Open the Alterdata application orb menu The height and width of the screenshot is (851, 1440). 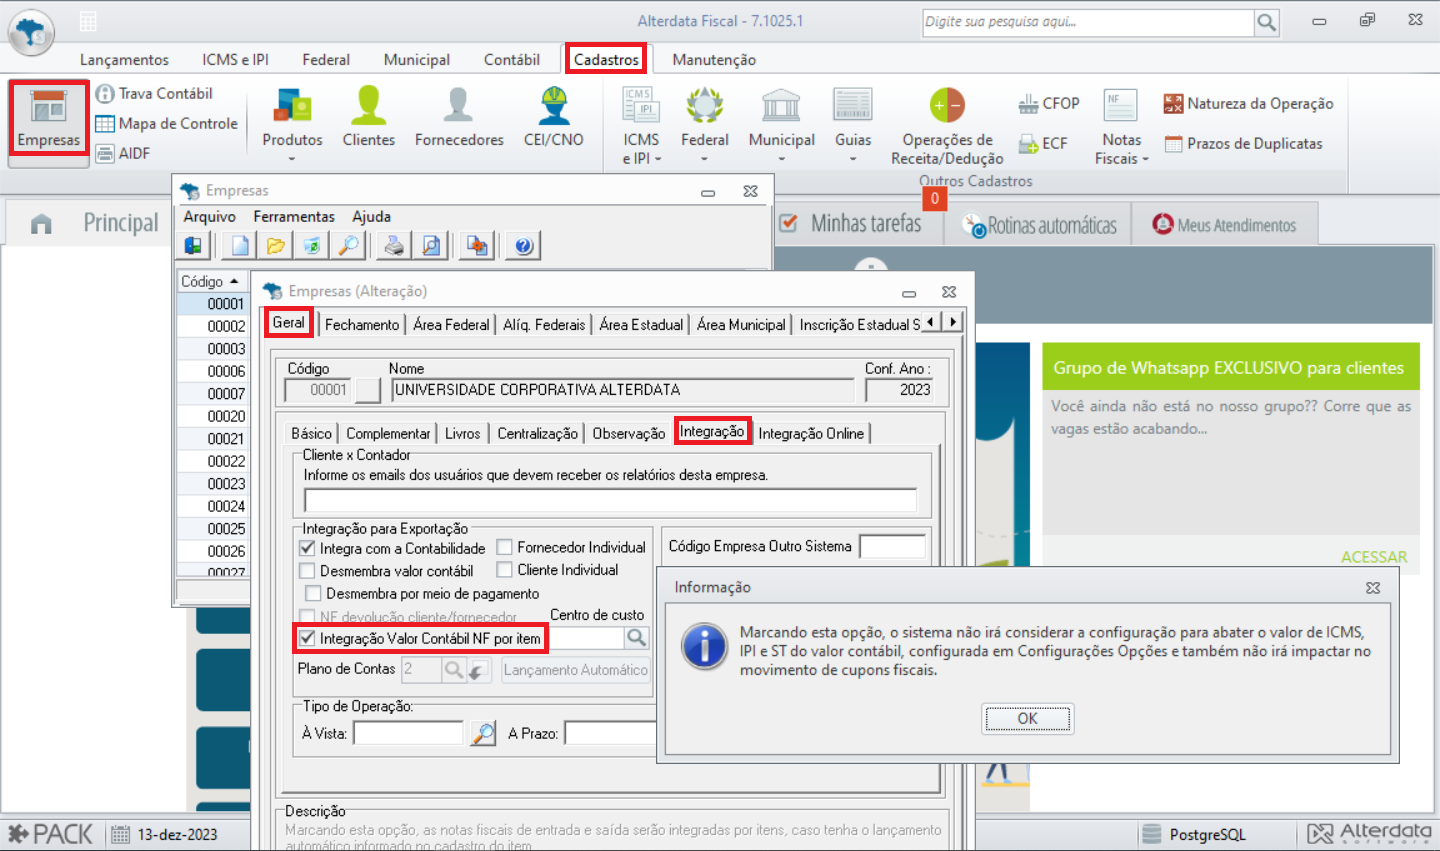[31, 32]
